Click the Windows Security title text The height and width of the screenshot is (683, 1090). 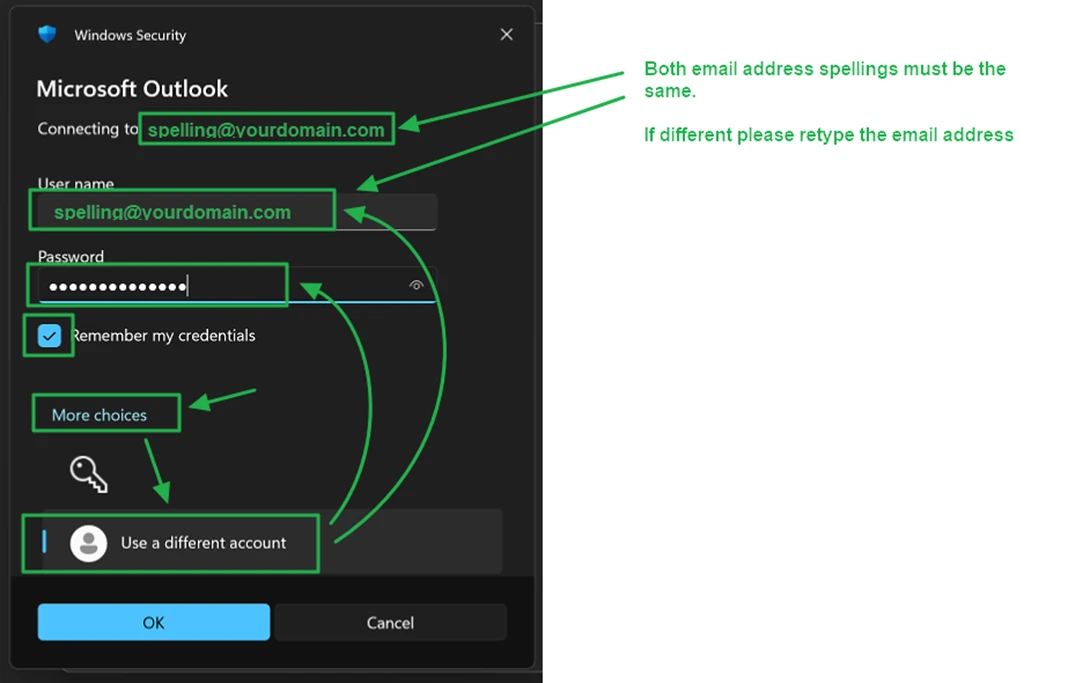point(130,35)
